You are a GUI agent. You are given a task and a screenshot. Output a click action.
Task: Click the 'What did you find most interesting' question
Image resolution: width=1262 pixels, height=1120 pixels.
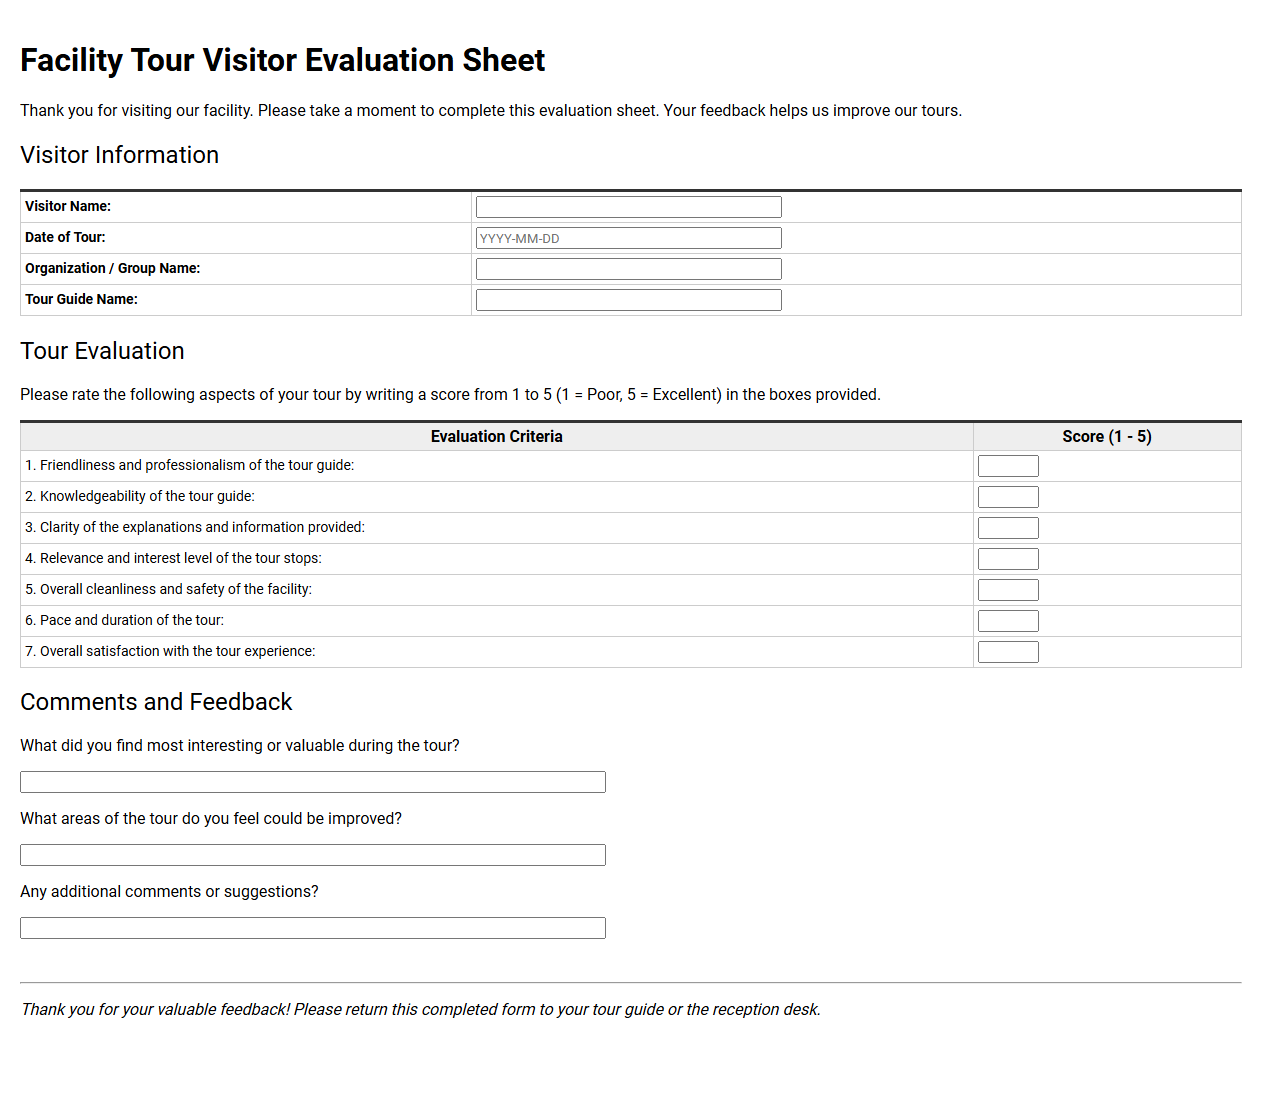240,745
